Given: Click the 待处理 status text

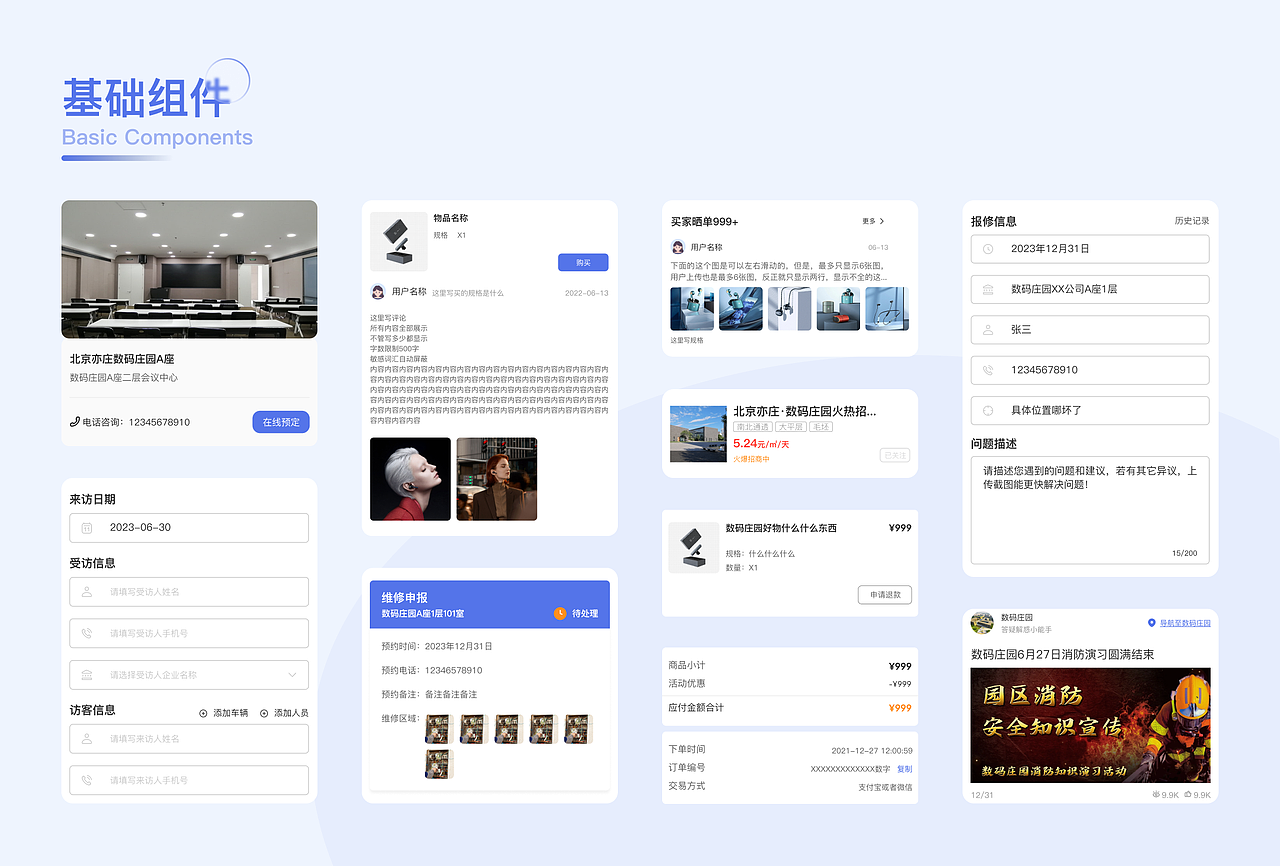Looking at the screenshot, I should click(x=585, y=613).
